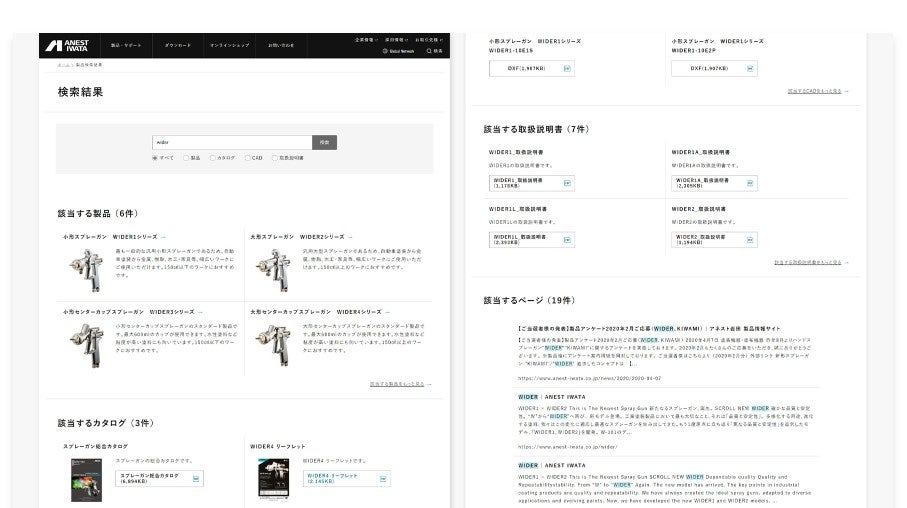Click the WIDER1 series spray gun thumbnail
Image resolution: width=907 pixels, height=508 pixels.
87,271
